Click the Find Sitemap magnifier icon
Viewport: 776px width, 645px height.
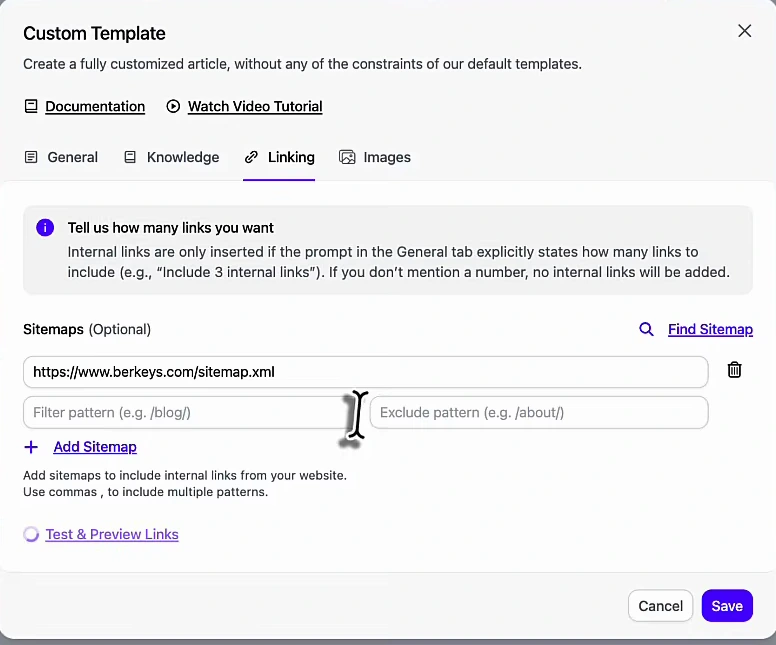pos(646,329)
